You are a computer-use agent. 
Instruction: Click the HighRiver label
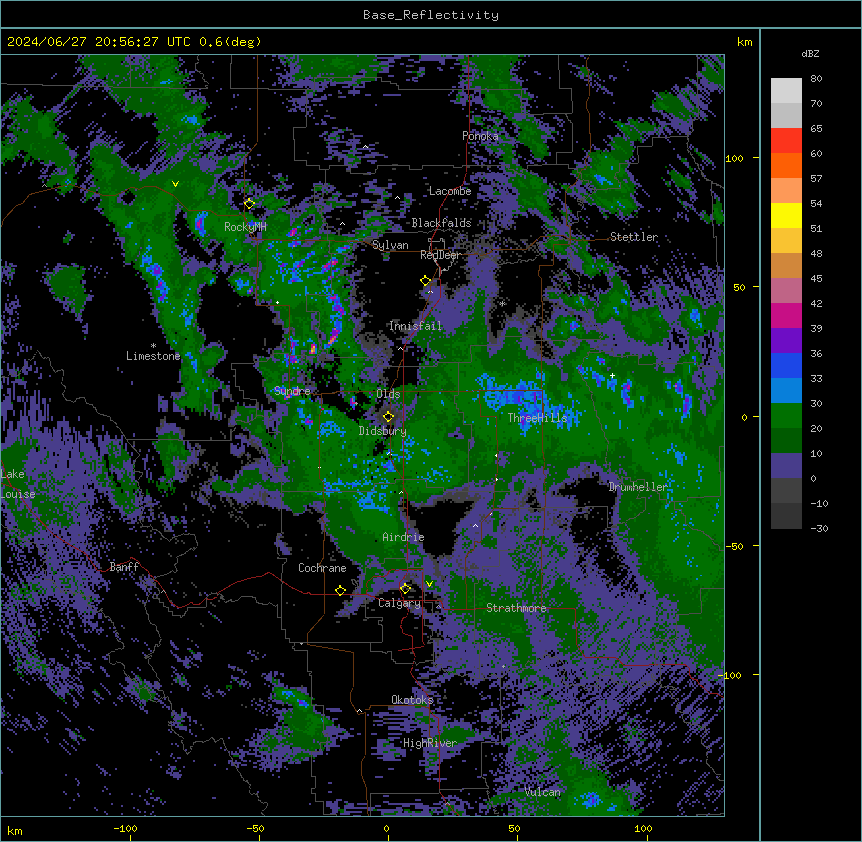(430, 743)
